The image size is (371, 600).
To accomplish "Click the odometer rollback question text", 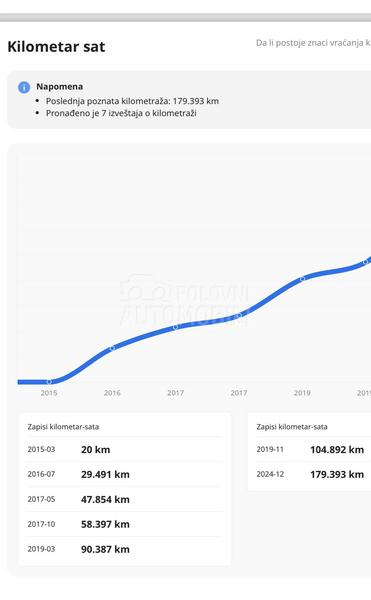I will 313,43.
